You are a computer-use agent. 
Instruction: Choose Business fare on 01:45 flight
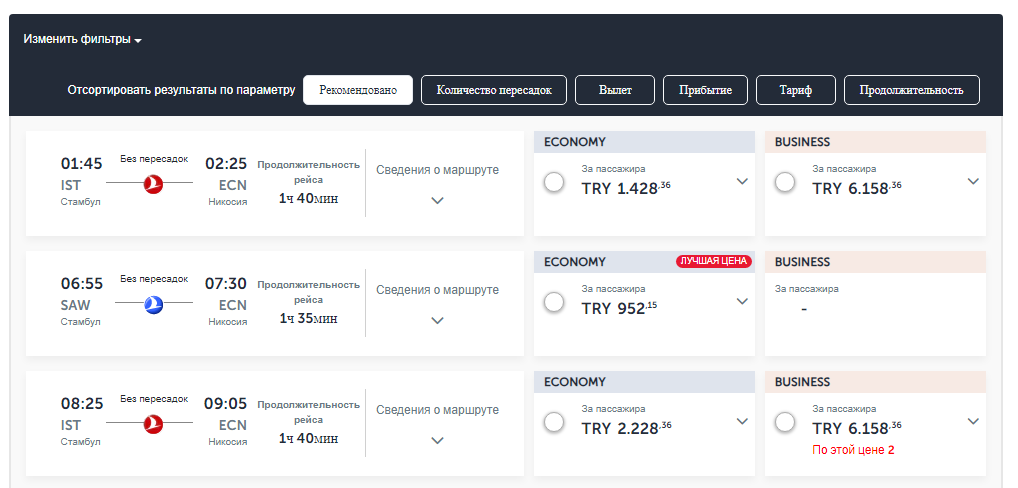(x=785, y=183)
